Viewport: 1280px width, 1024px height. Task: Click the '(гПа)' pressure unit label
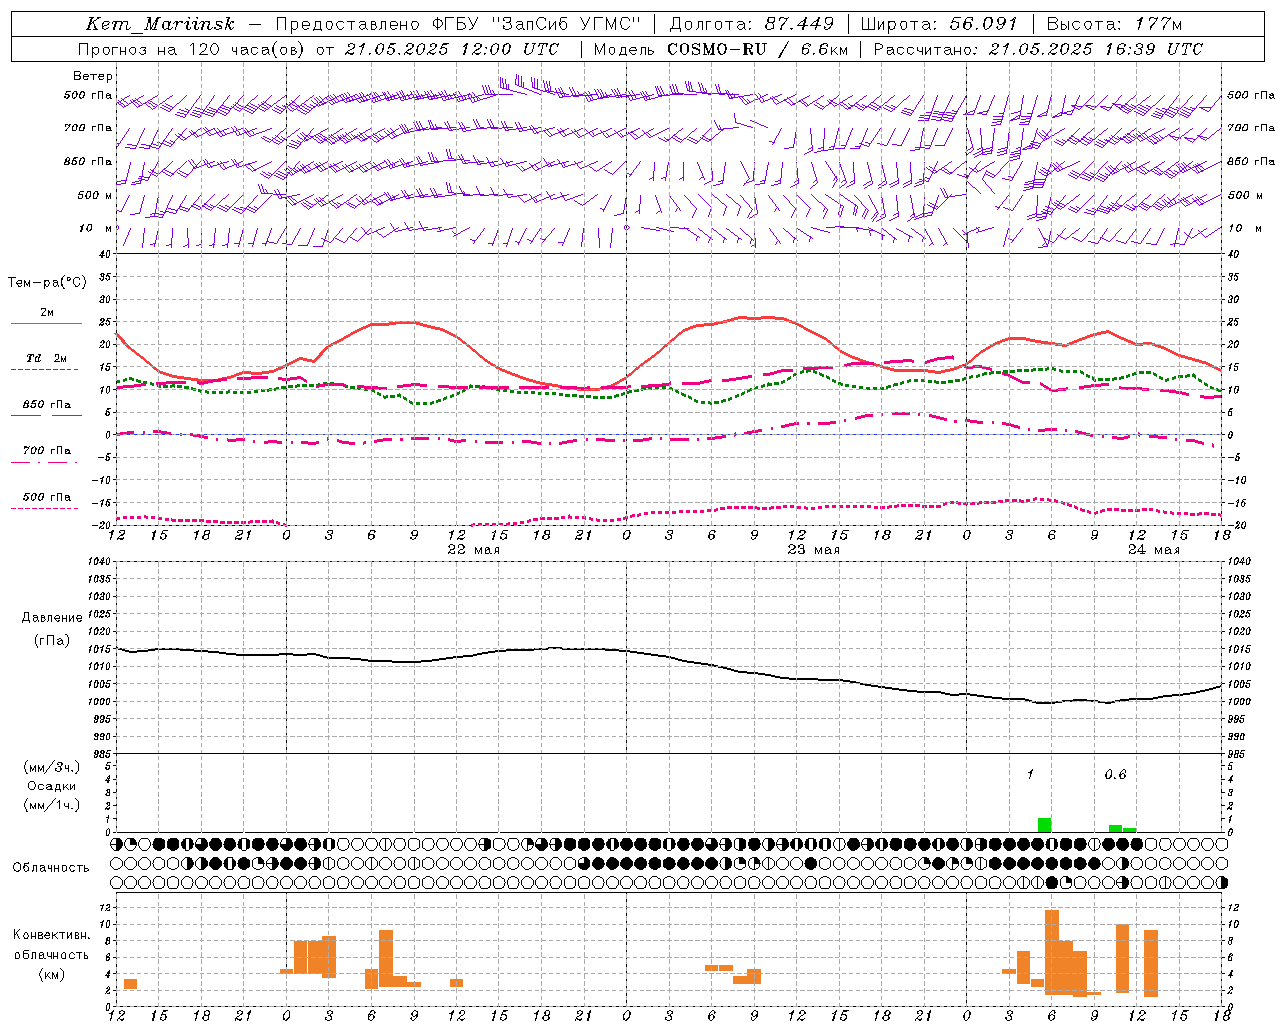point(52,640)
